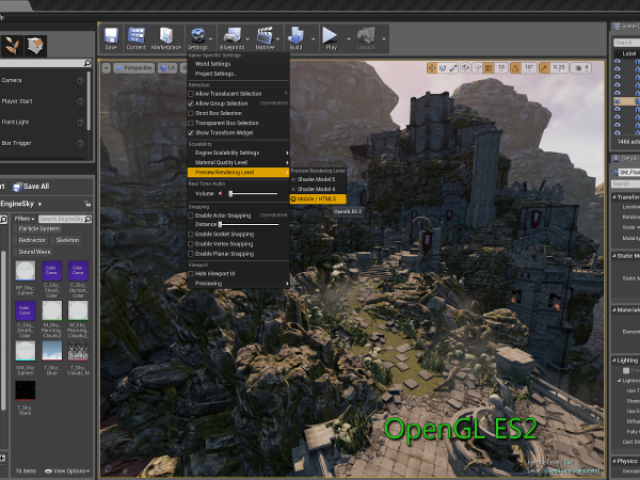Enable Socket Snapping checkbox

(191, 234)
